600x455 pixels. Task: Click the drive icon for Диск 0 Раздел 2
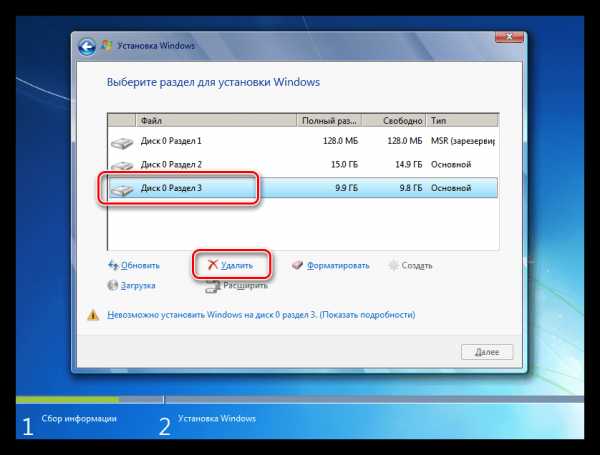[x=122, y=165]
